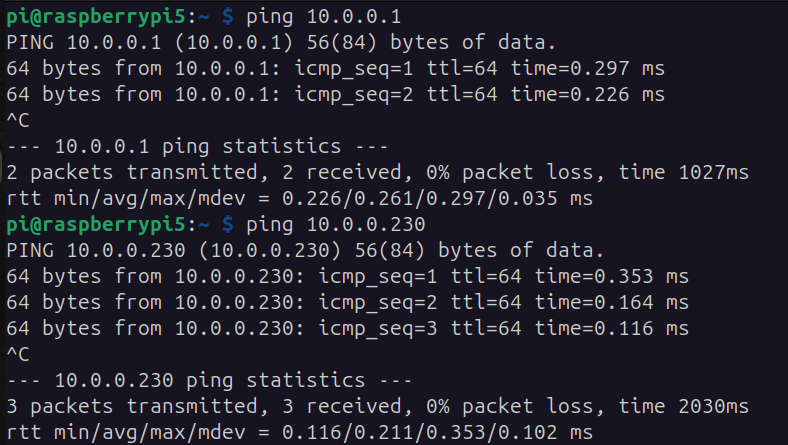Screen dimensions: 788x445
Task: Click the second 'pi@raspberrypi5' prompt
Action: [96, 225]
